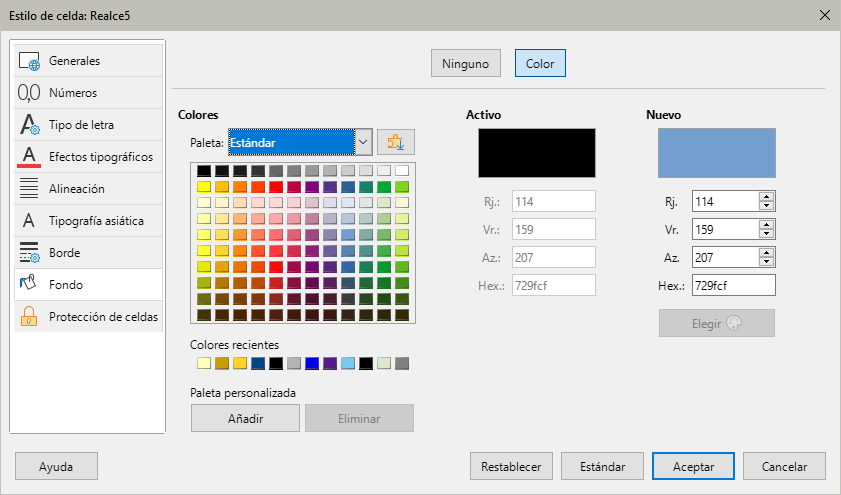Click the Efectos tipográficos icon

[29, 157]
